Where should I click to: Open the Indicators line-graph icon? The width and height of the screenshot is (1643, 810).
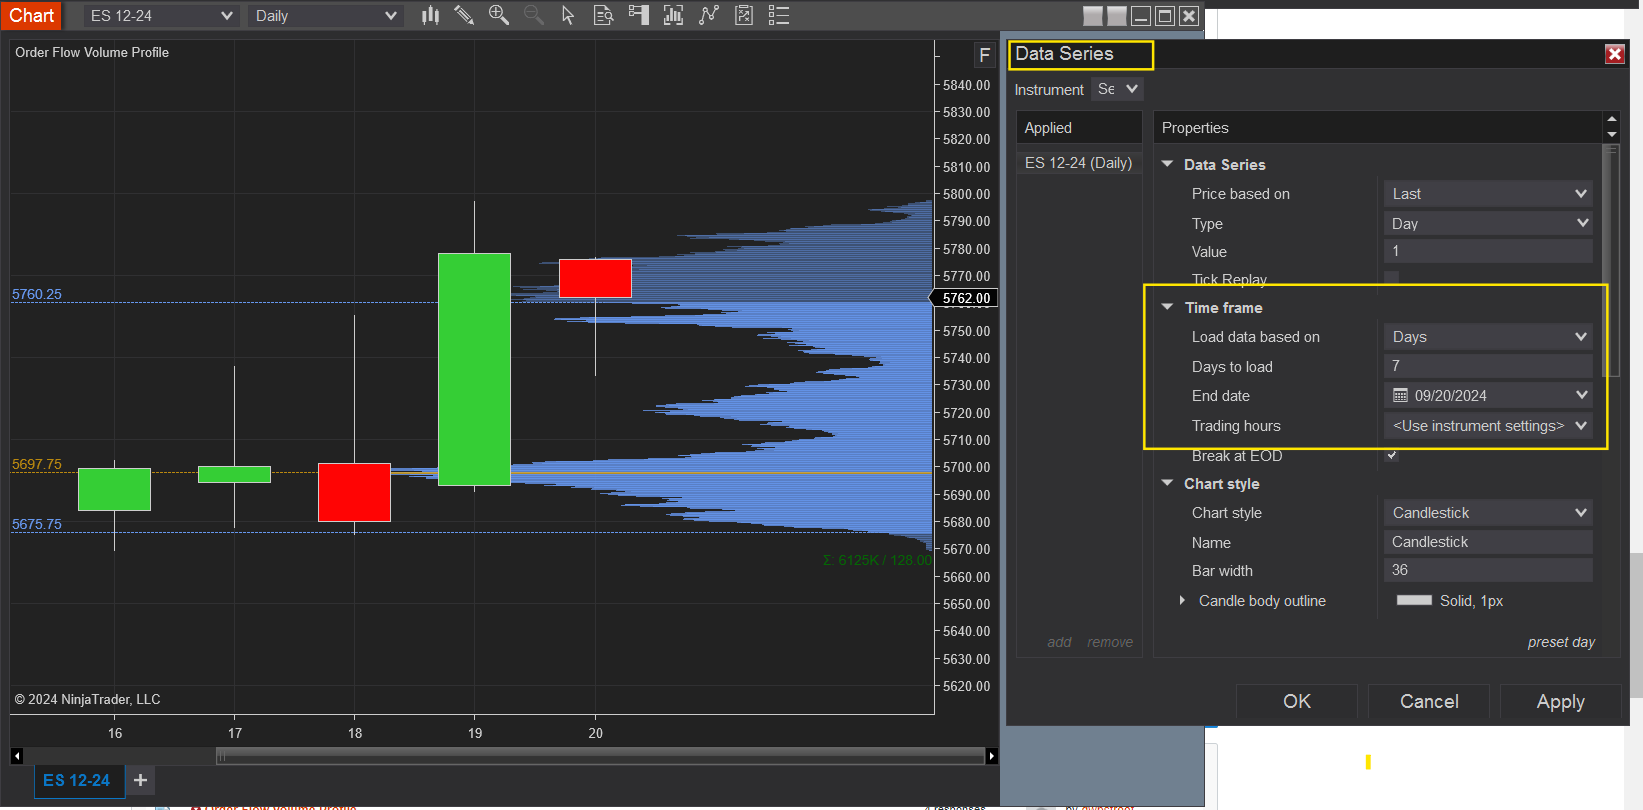pos(709,15)
